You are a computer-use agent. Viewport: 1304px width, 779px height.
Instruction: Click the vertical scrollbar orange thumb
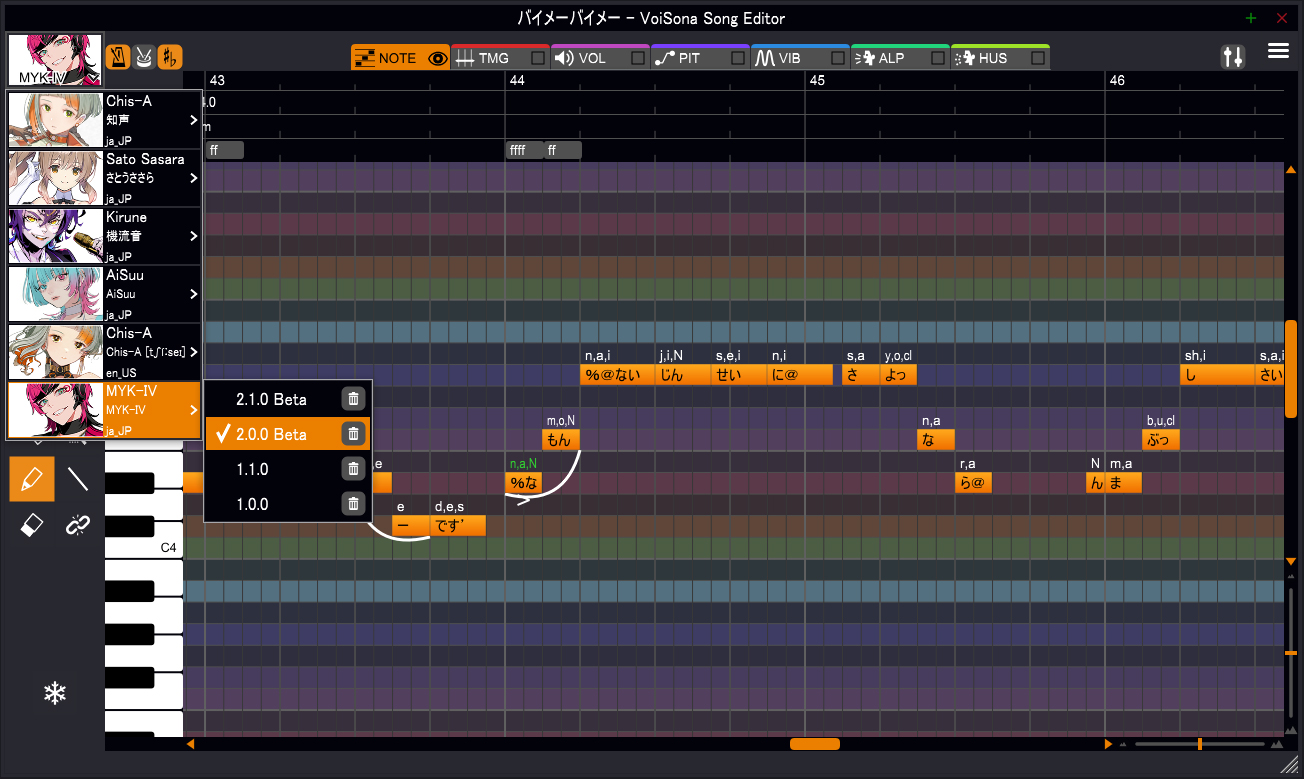1291,369
